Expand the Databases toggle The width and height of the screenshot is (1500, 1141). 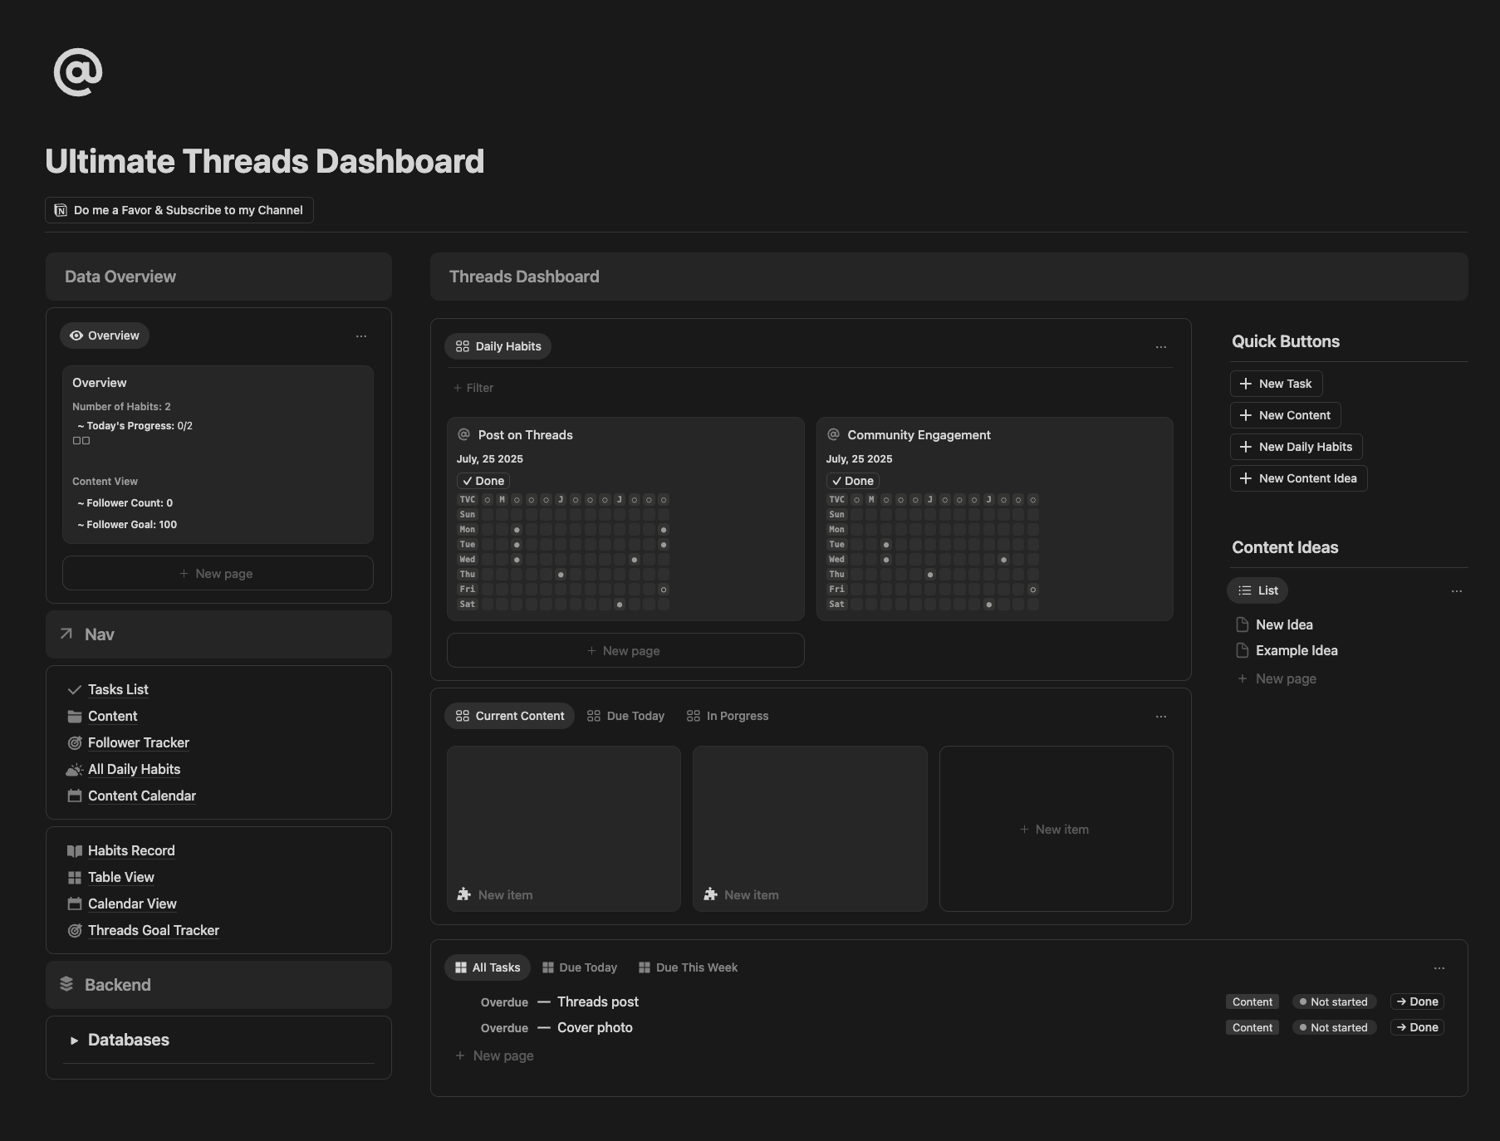pos(74,1041)
